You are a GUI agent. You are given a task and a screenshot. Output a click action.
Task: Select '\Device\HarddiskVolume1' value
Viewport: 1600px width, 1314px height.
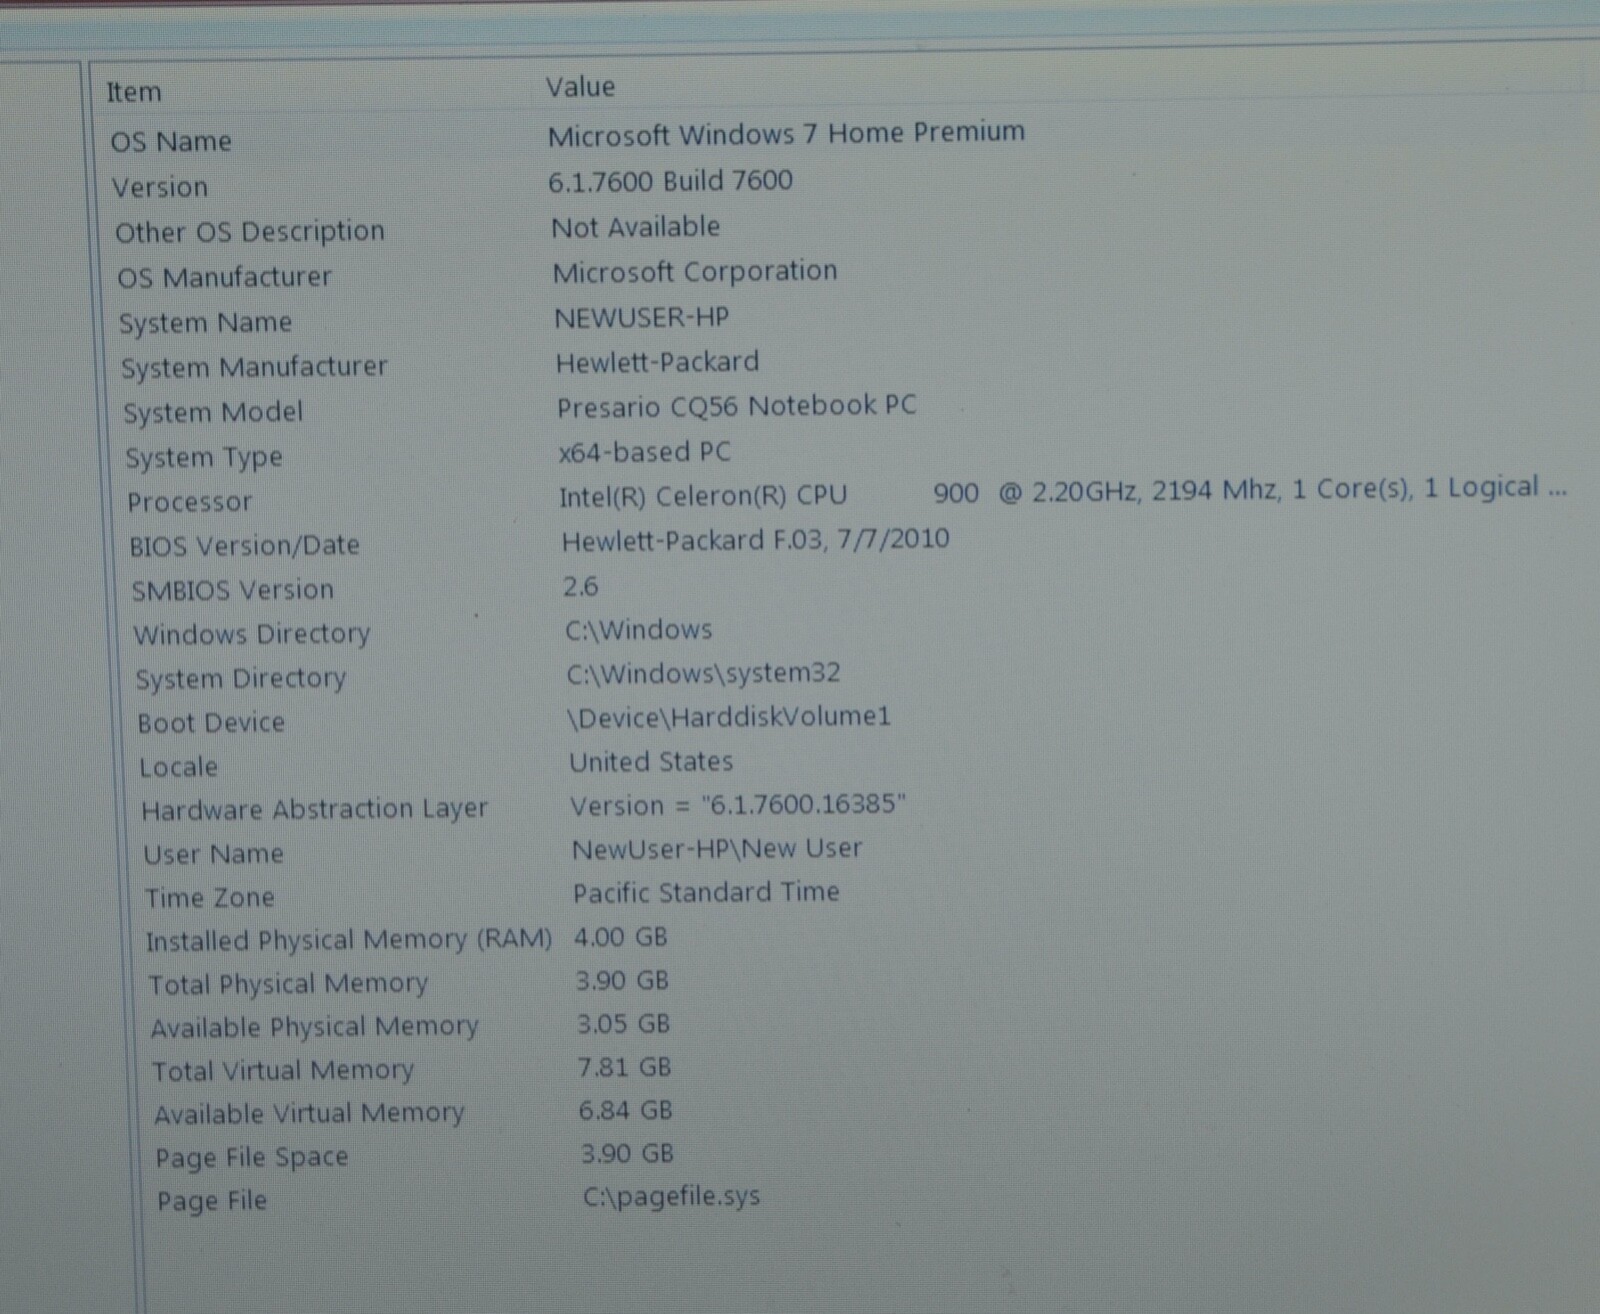728,718
